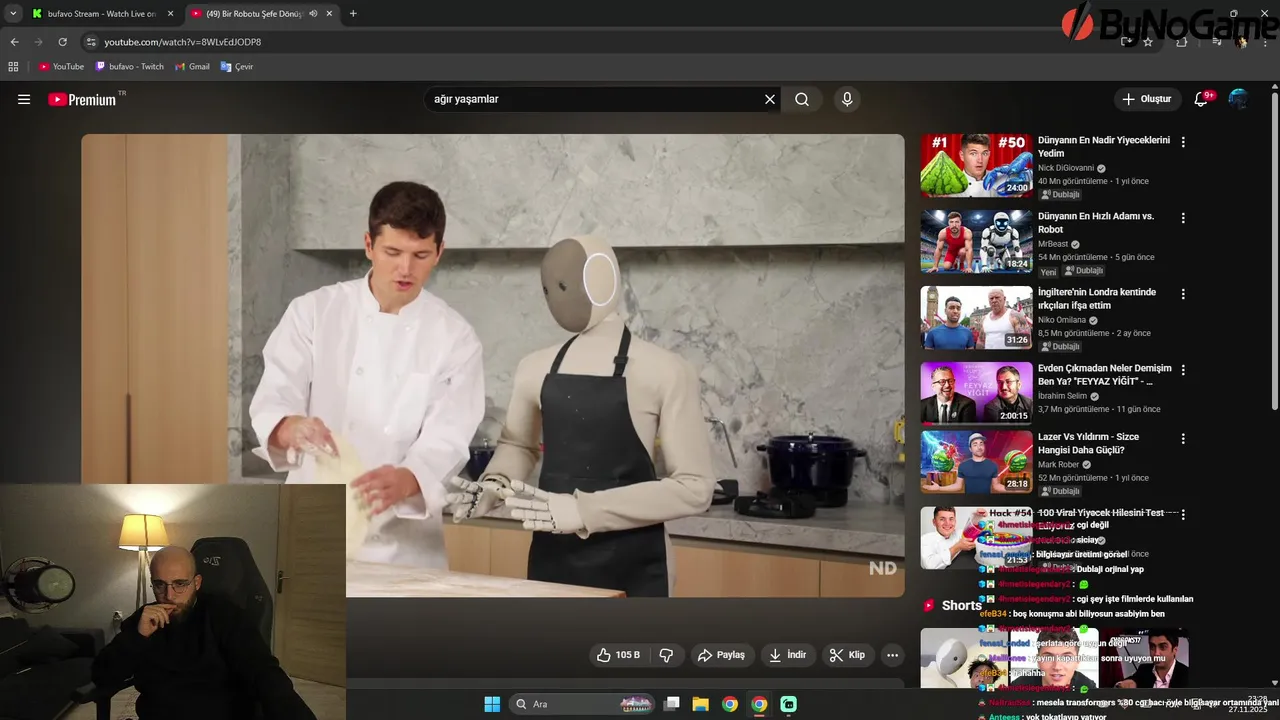Open Chrome extensions puzzle icon
This screenshot has width=1280, height=720.
point(1182,42)
